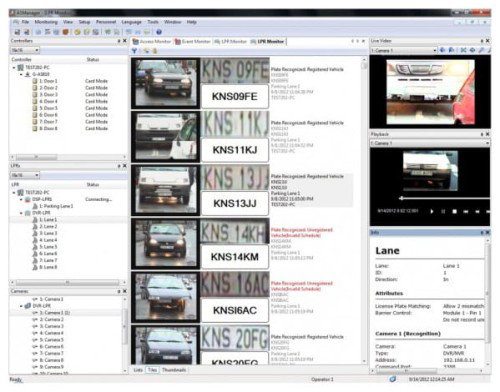Stop playback in the Playback panel
500x392 pixels.
454,211
